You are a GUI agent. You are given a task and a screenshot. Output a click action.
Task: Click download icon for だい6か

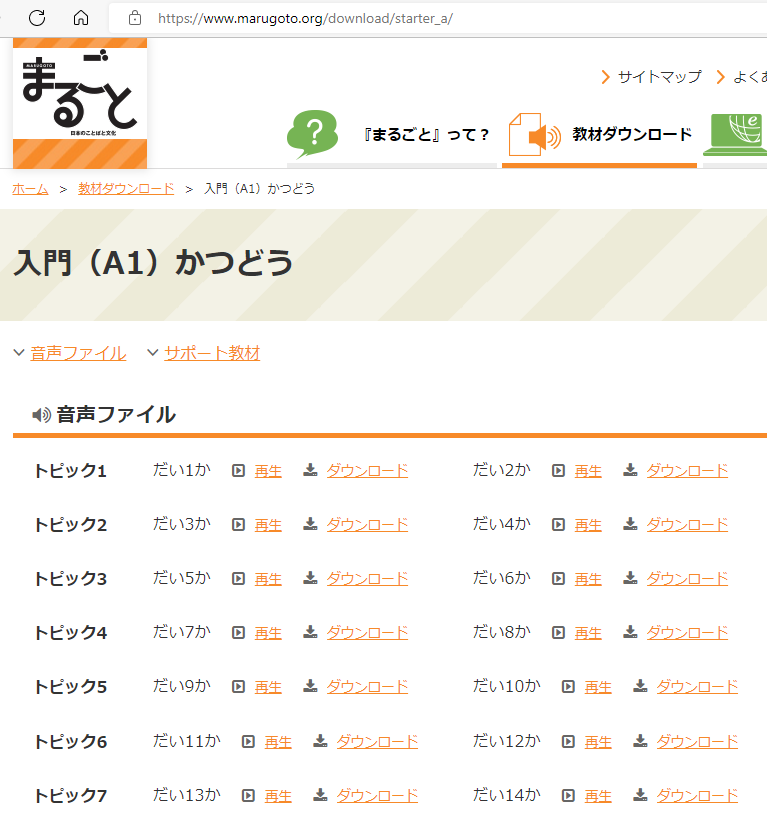(x=630, y=578)
